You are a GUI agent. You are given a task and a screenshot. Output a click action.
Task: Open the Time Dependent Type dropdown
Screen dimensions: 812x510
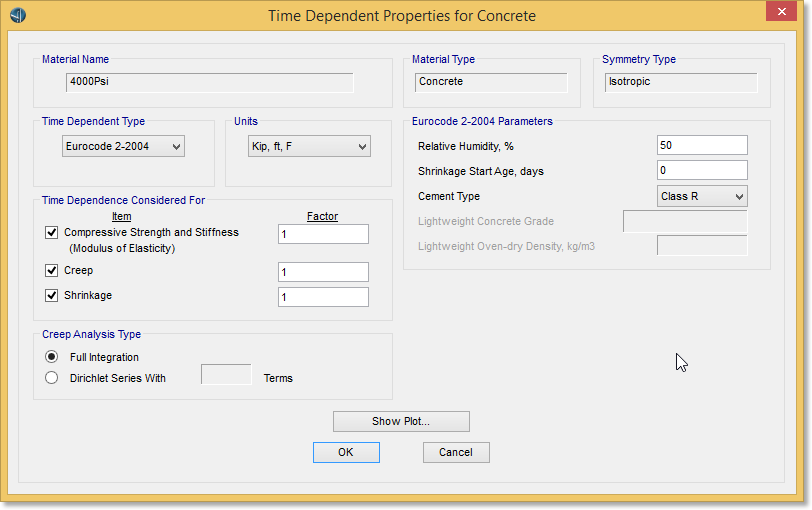point(124,147)
